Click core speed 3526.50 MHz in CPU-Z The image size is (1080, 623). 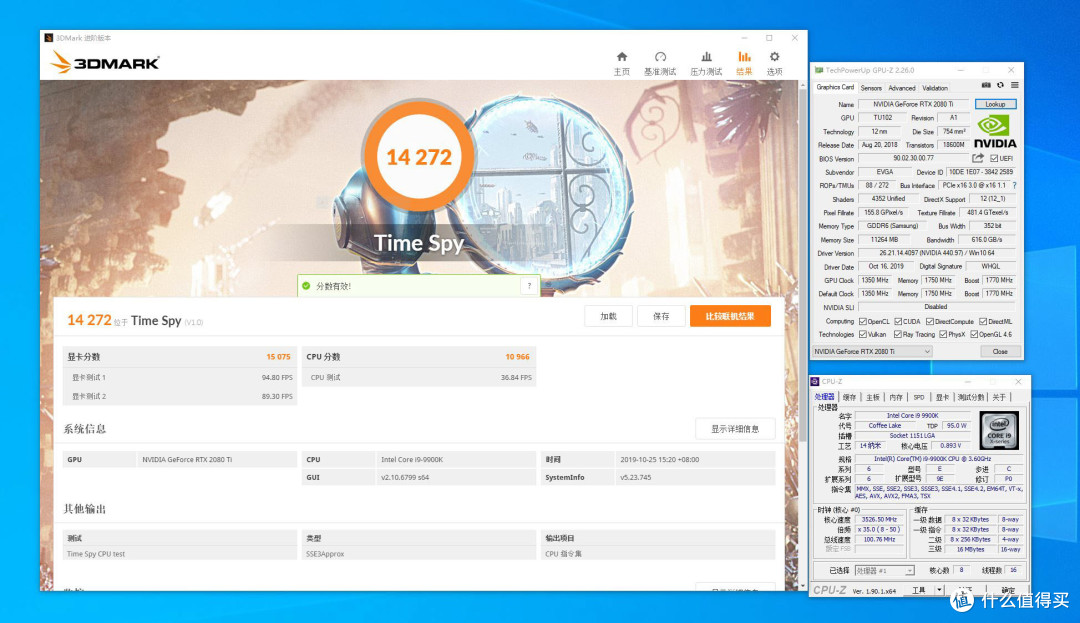879,520
